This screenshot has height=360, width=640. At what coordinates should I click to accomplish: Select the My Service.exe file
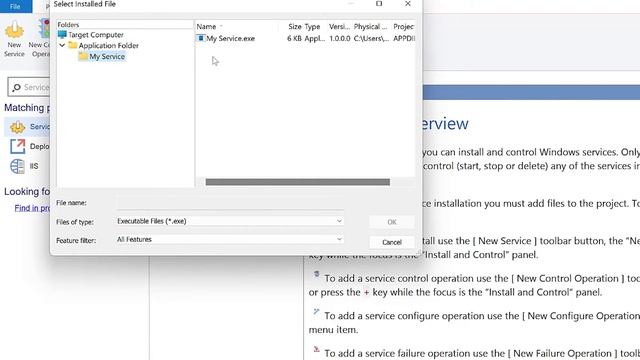230,38
